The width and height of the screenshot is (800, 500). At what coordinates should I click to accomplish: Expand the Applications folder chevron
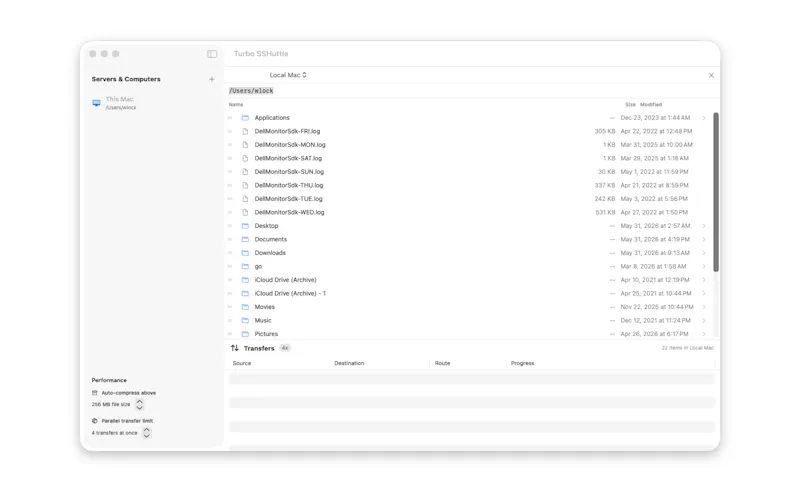click(704, 118)
